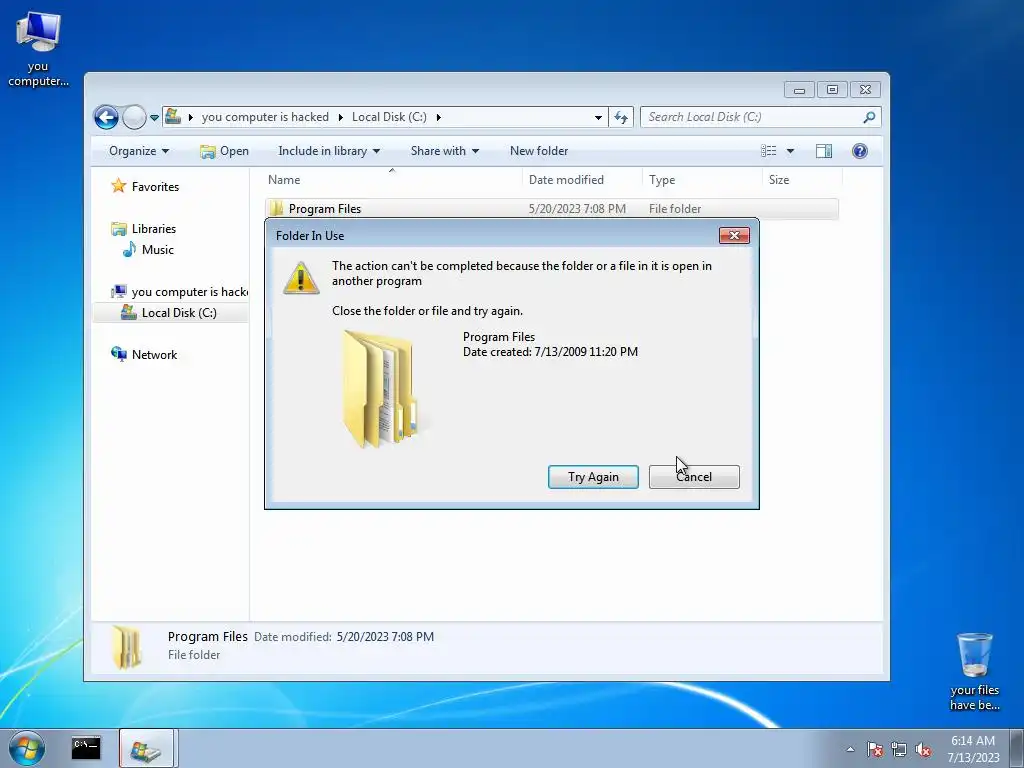Open Network in the navigation pane
The width and height of the screenshot is (1024, 768).
coord(154,355)
